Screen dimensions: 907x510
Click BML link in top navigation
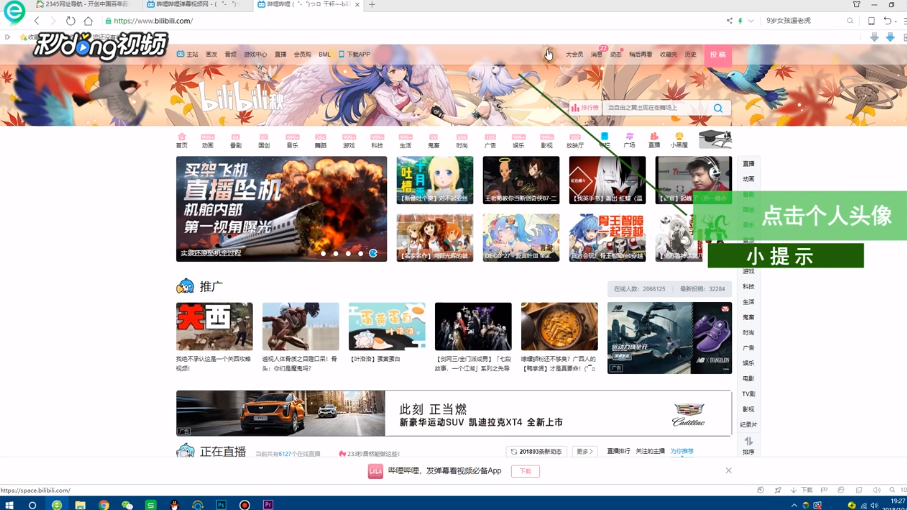[x=325, y=54]
